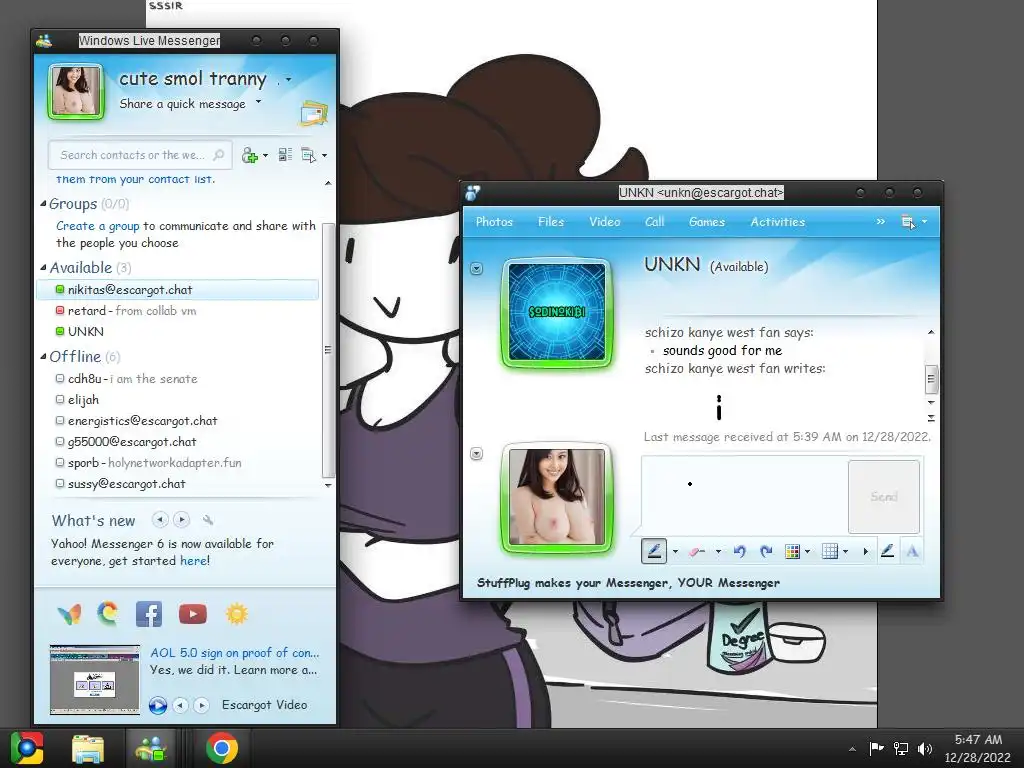Follow the 'here' link for Yahoo! Messenger

tap(193, 561)
